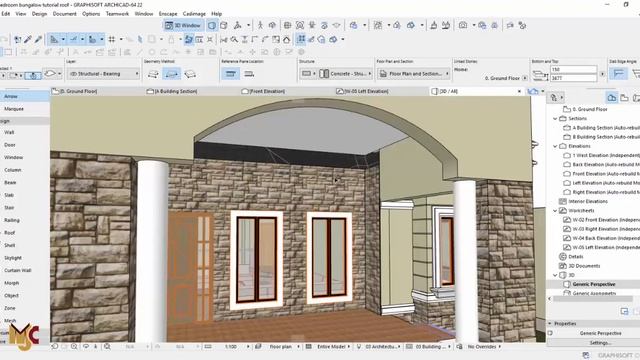
Task: Click the walking figure explore icon
Action: pyautogui.click(x=260, y=25)
